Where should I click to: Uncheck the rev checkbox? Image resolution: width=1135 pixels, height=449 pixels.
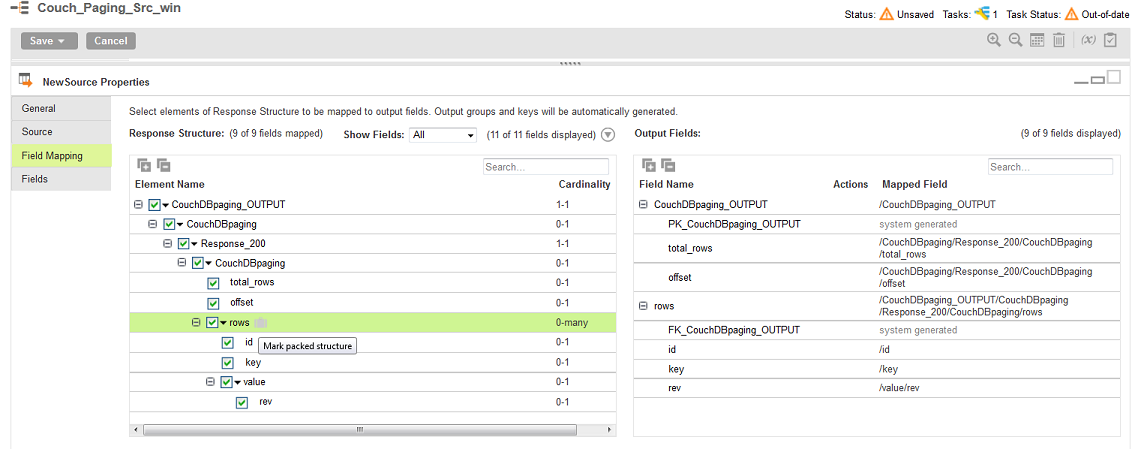point(242,403)
